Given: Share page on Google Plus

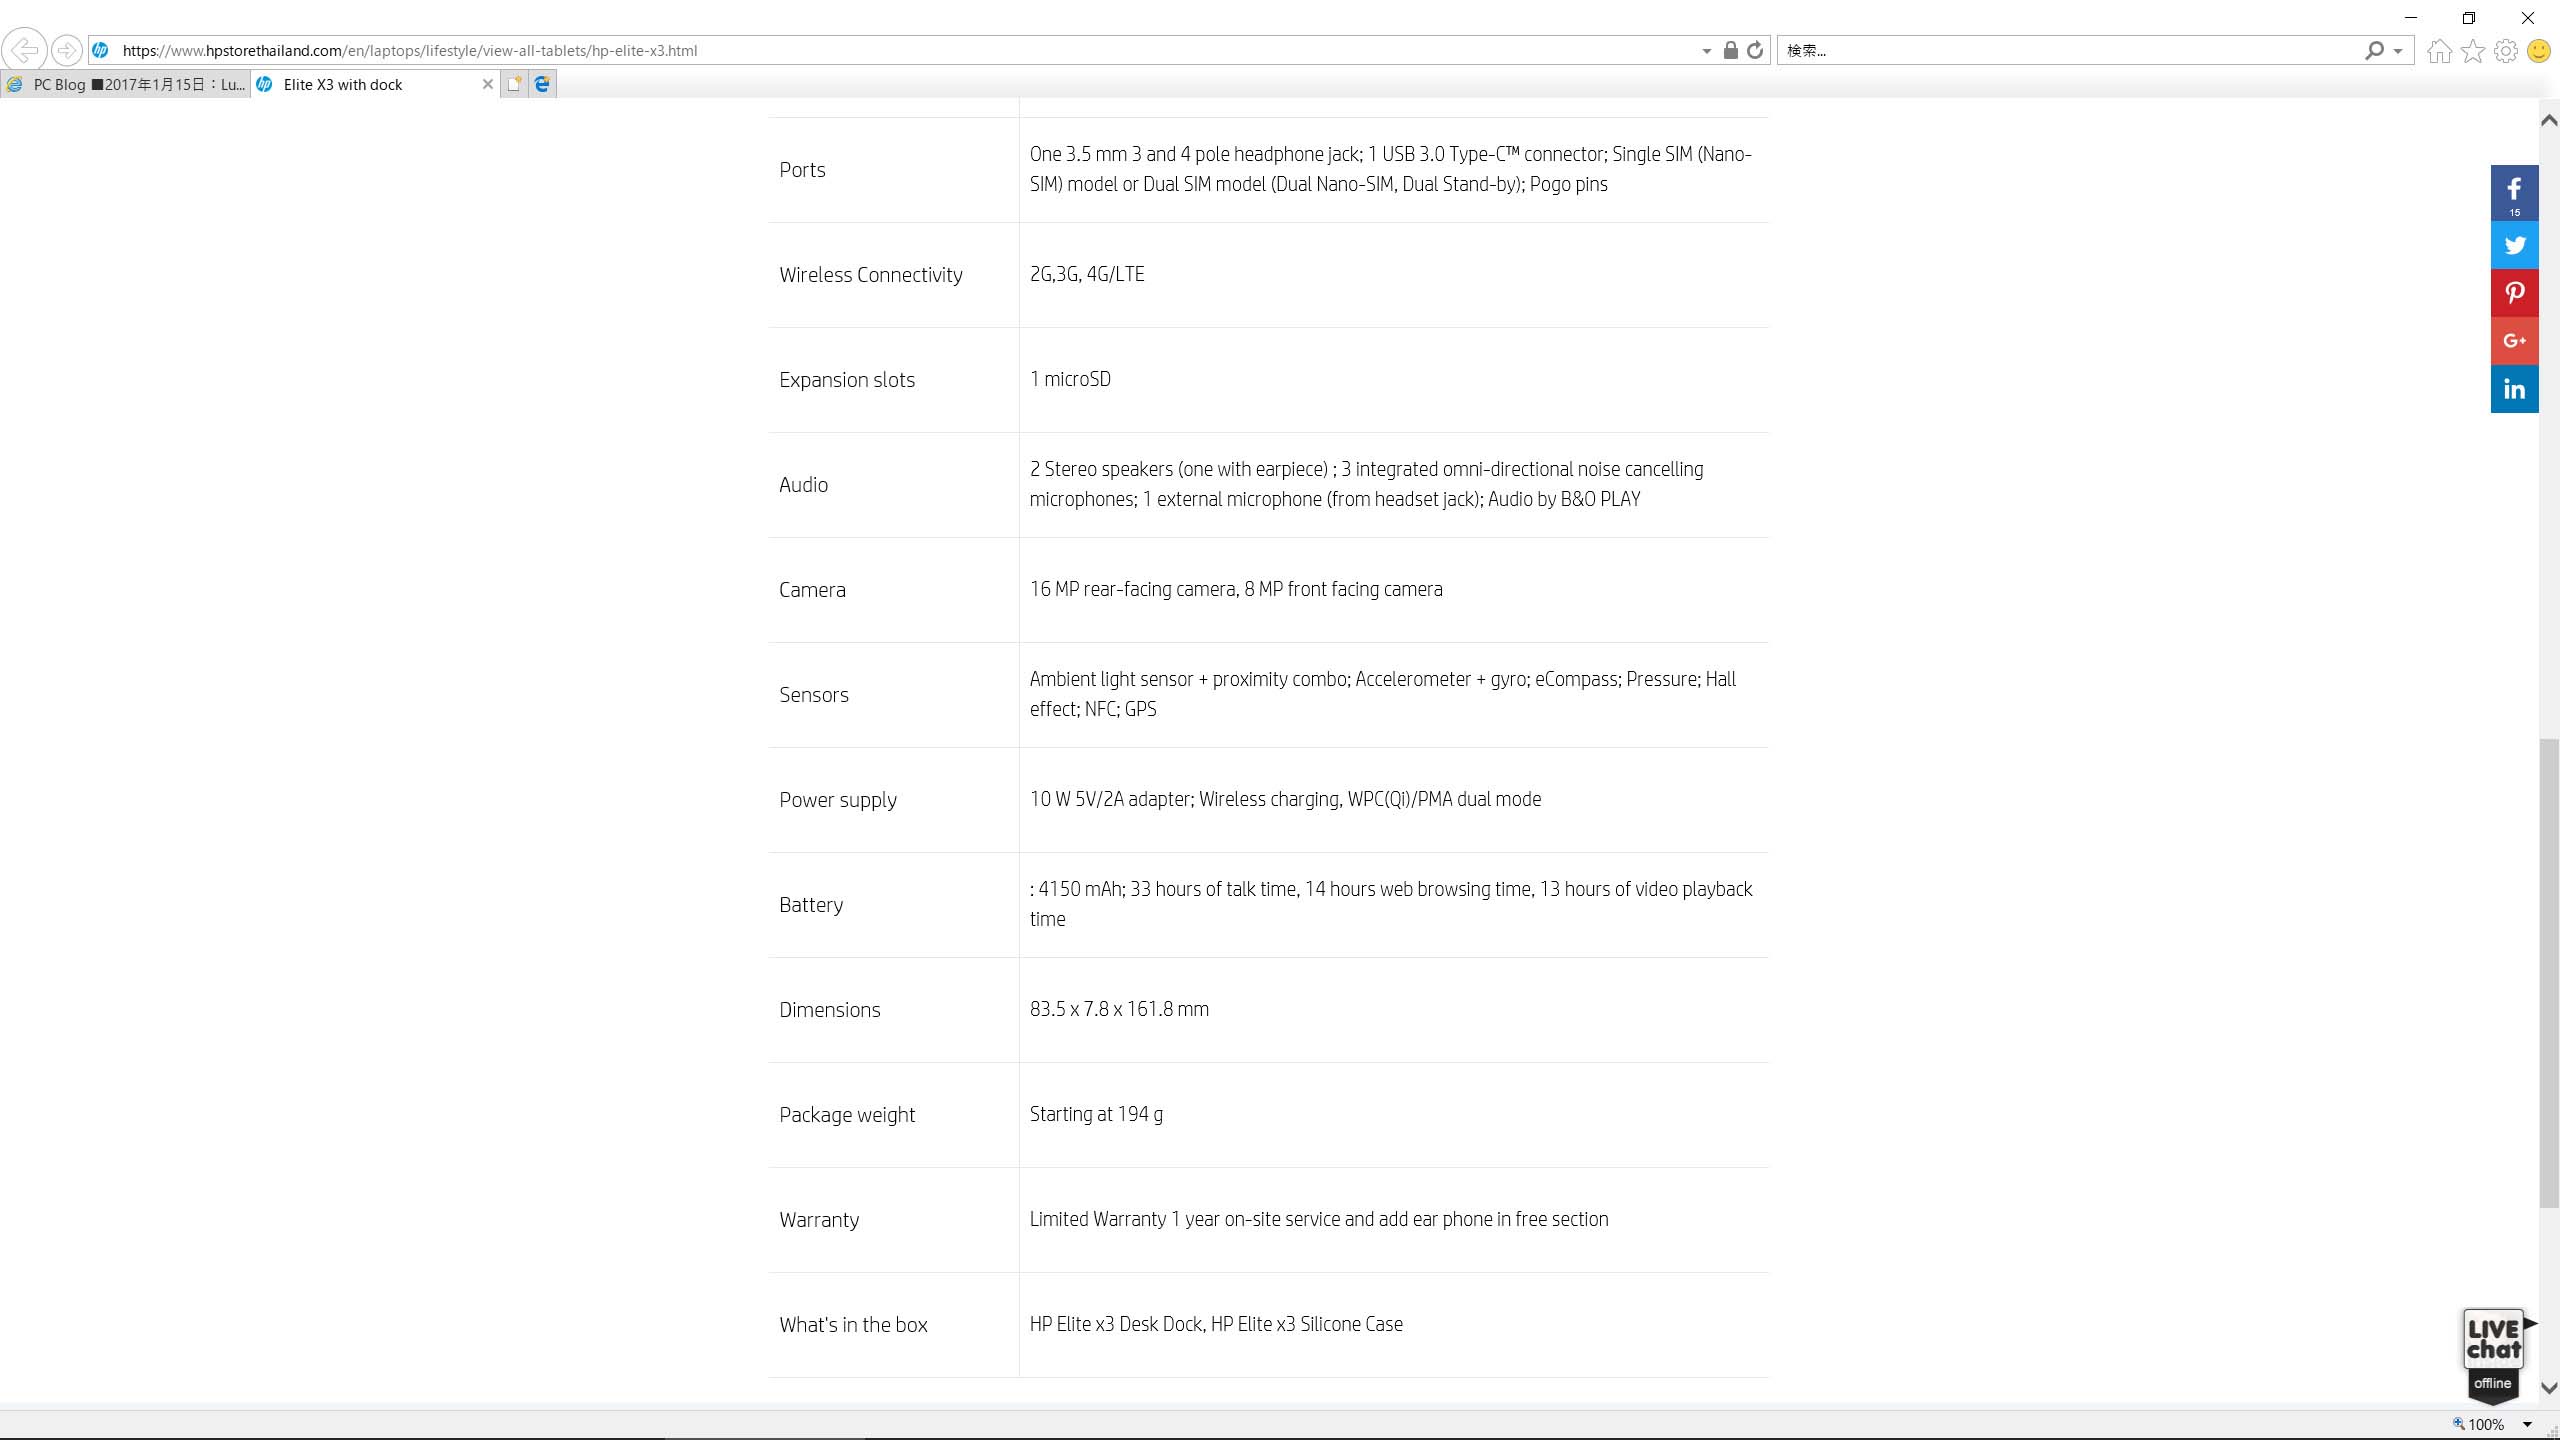Looking at the screenshot, I should 2514,341.
